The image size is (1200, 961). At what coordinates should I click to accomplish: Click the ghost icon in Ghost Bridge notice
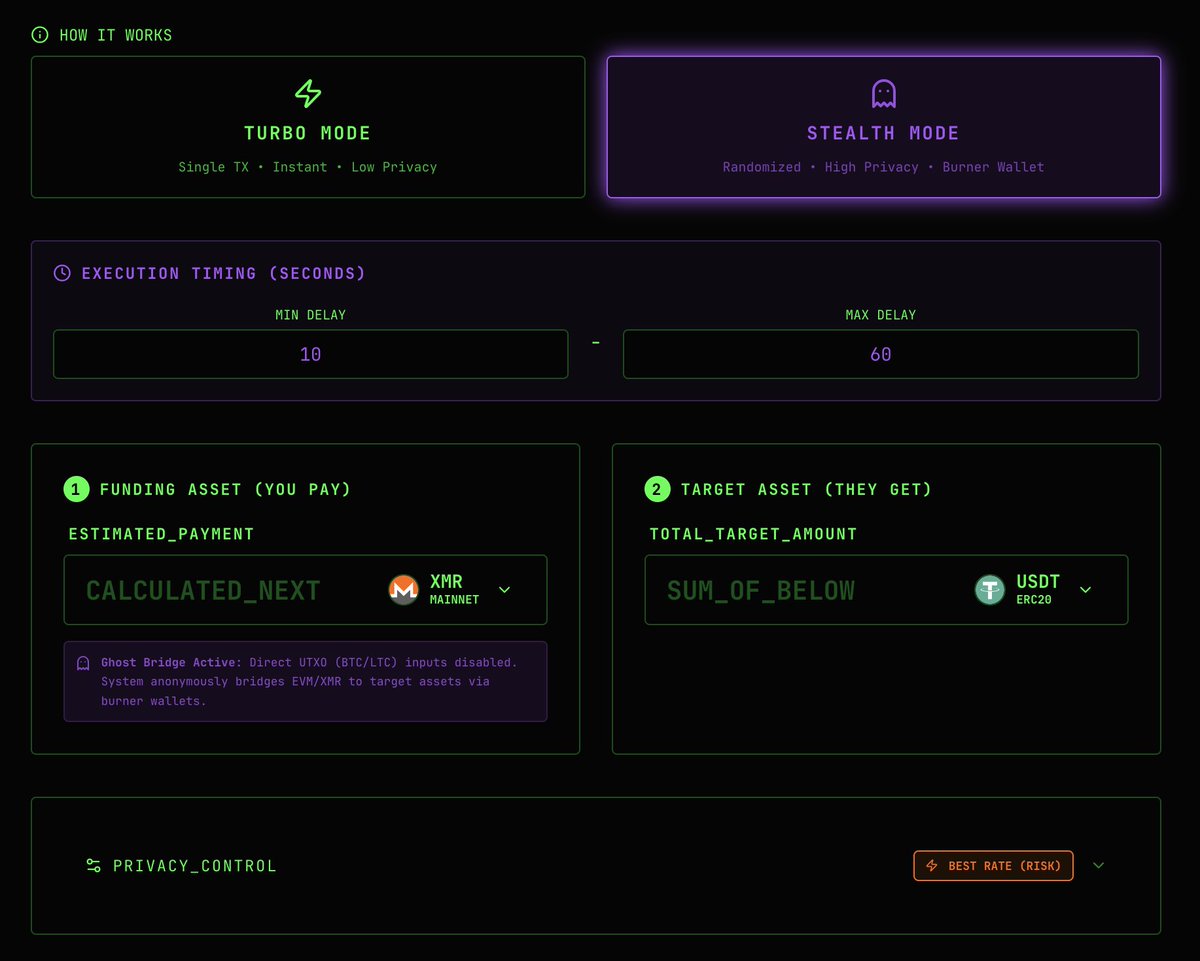tap(84, 663)
